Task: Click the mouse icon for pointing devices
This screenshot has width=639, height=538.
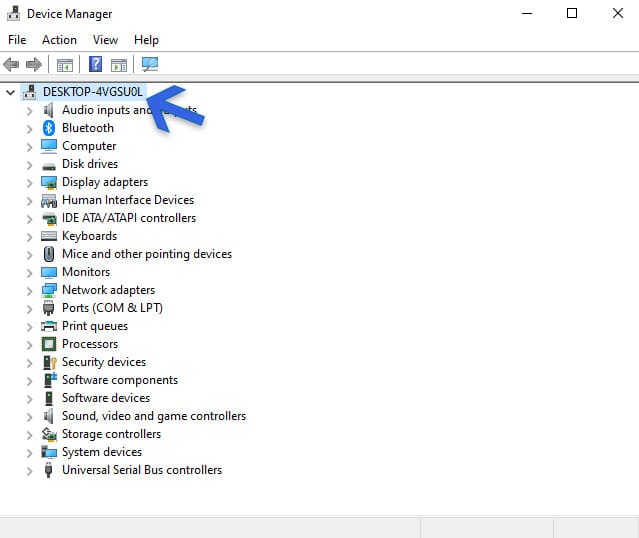Action: 49,254
